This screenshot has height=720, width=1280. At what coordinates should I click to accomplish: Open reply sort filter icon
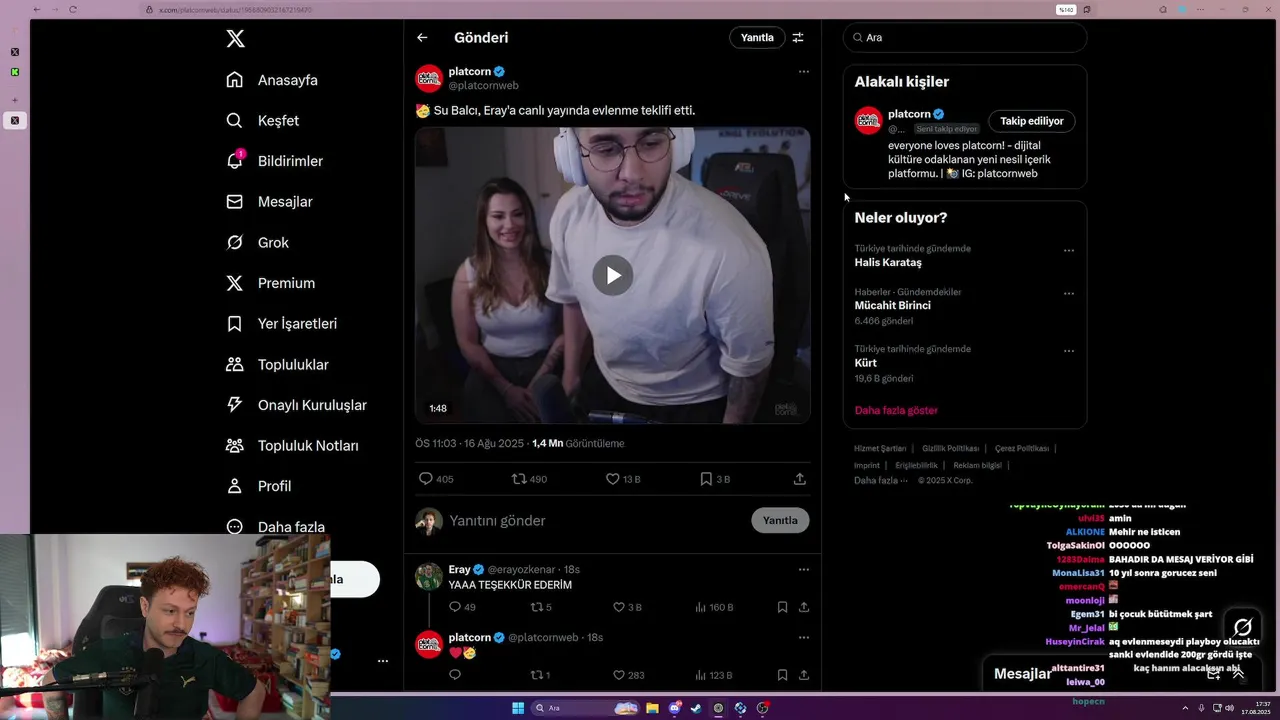[x=798, y=38]
